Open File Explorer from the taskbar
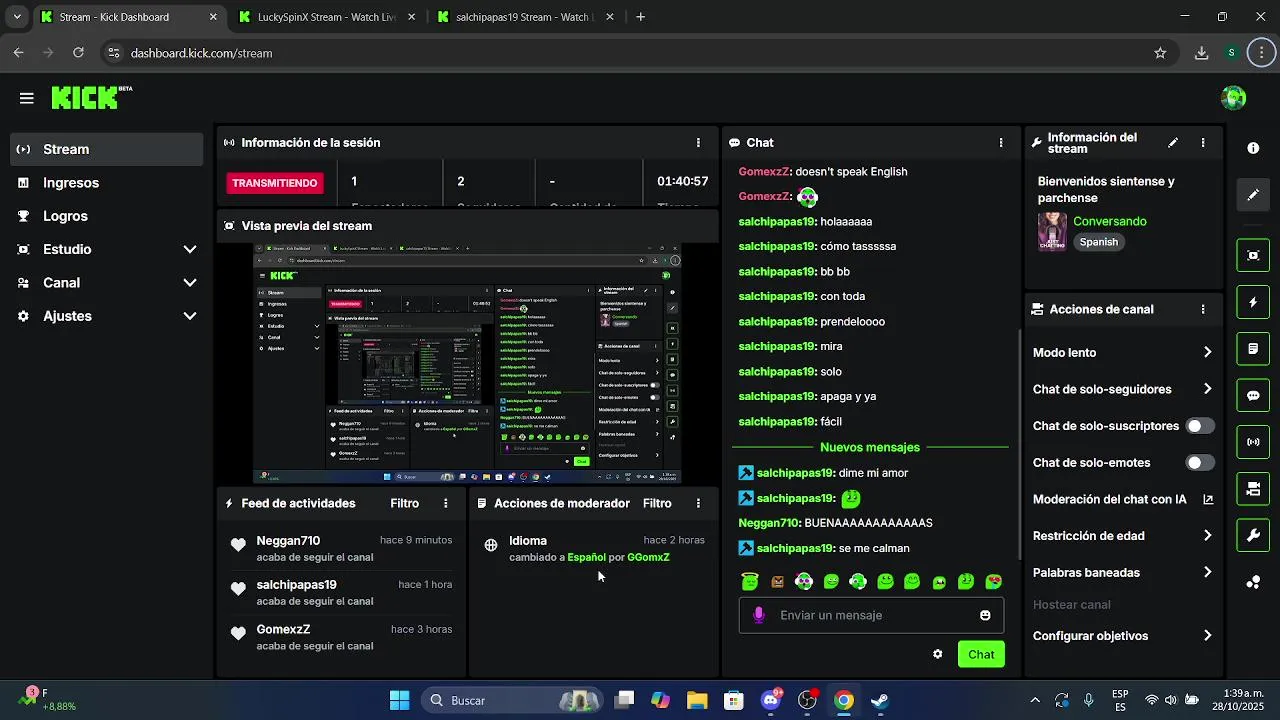Viewport: 1280px width, 720px height. (x=697, y=701)
